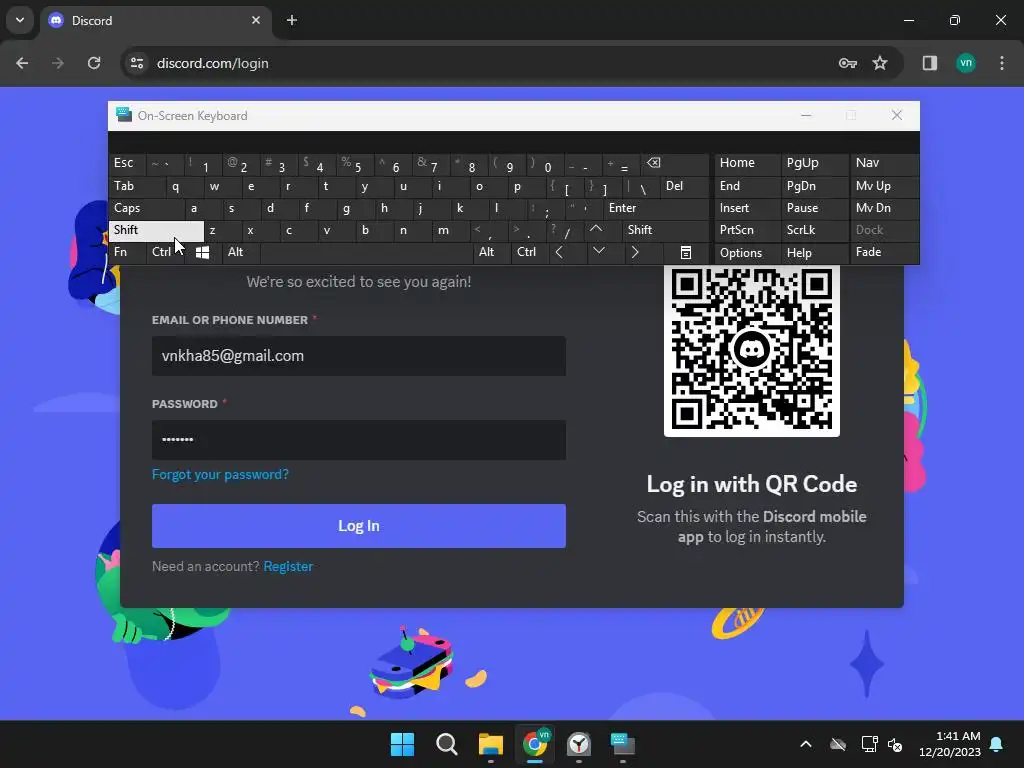This screenshot has height=768, width=1024.
Task: Click the Tab key on keyboard
Action: (136, 186)
